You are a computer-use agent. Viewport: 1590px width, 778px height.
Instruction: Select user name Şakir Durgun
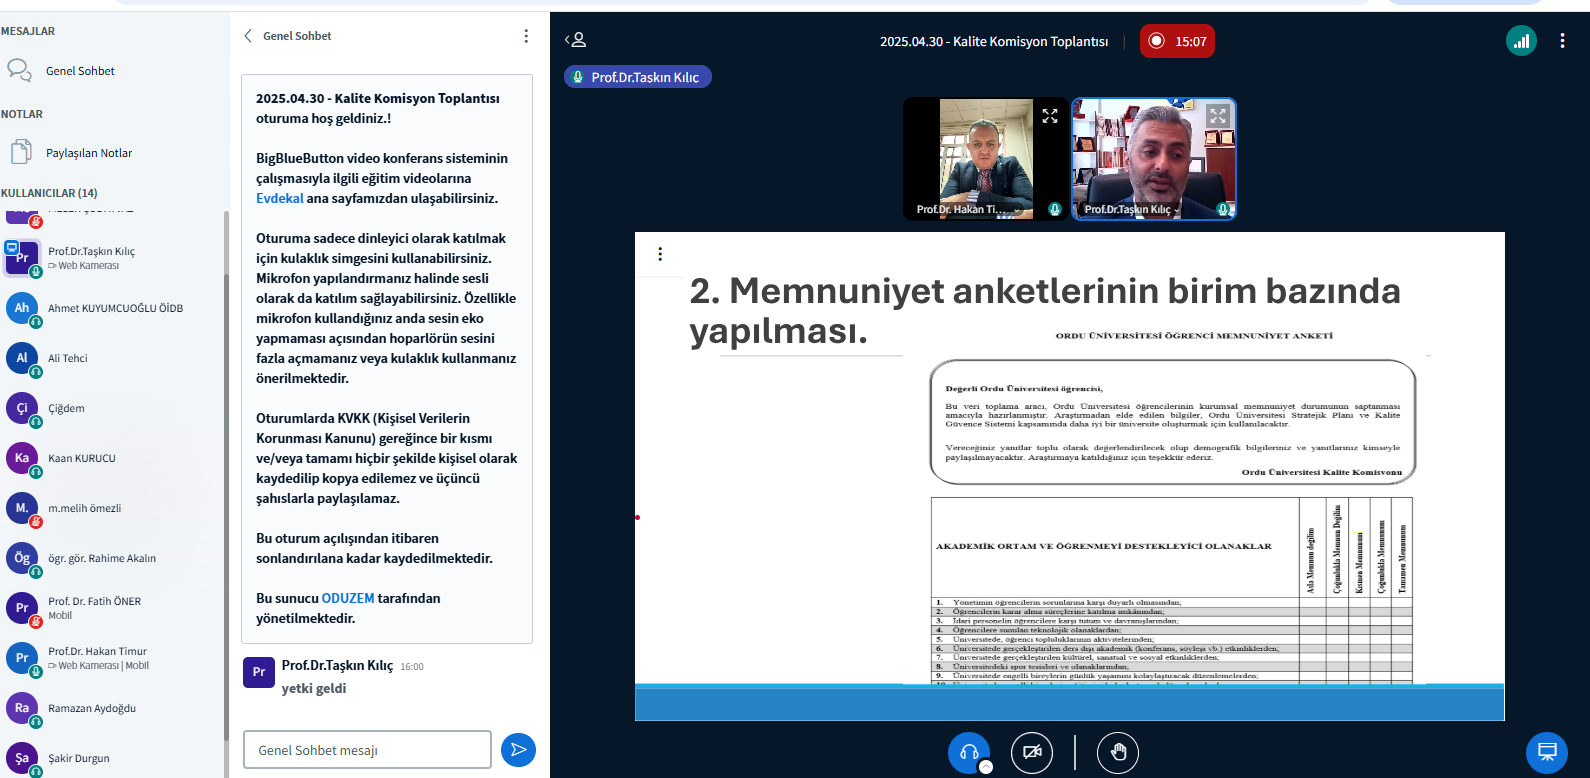[79, 758]
